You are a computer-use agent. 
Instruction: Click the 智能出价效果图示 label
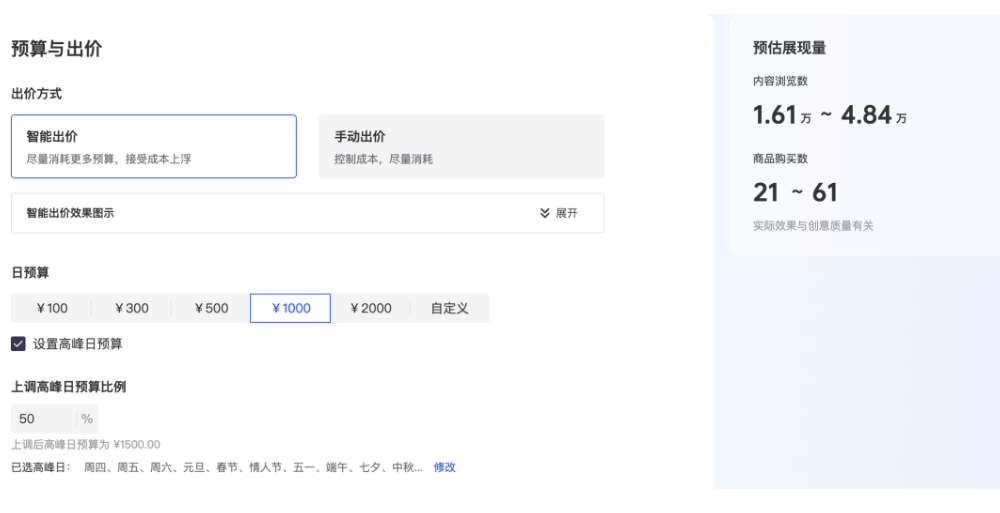(x=70, y=213)
